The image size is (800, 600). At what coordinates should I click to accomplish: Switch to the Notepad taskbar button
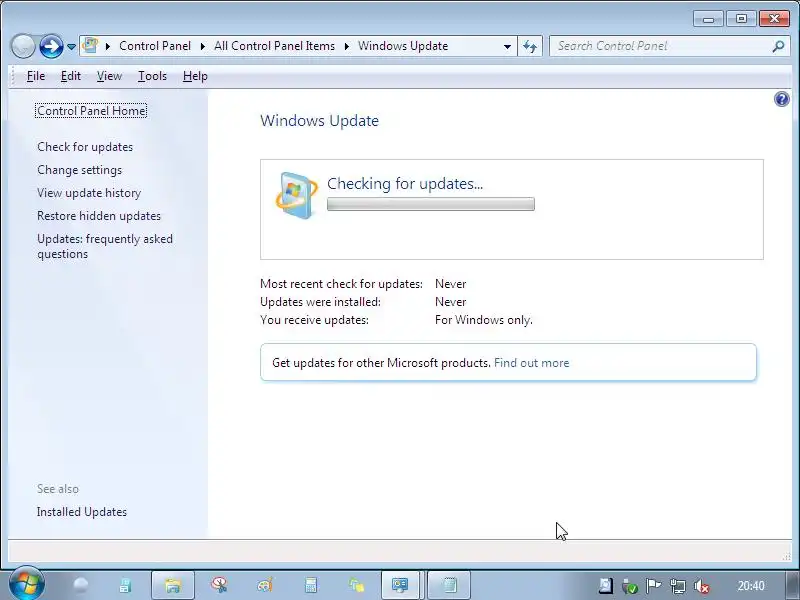(x=449, y=585)
